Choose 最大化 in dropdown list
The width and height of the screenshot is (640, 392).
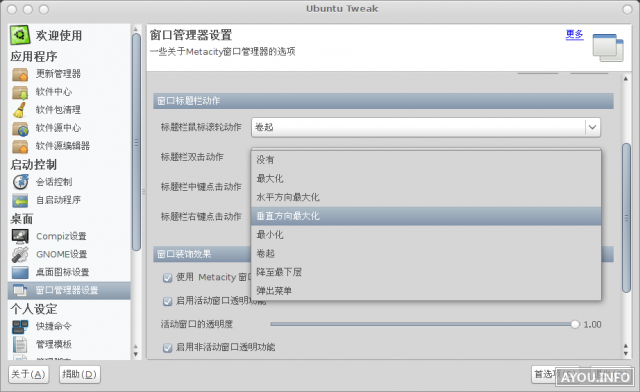tap(426, 178)
